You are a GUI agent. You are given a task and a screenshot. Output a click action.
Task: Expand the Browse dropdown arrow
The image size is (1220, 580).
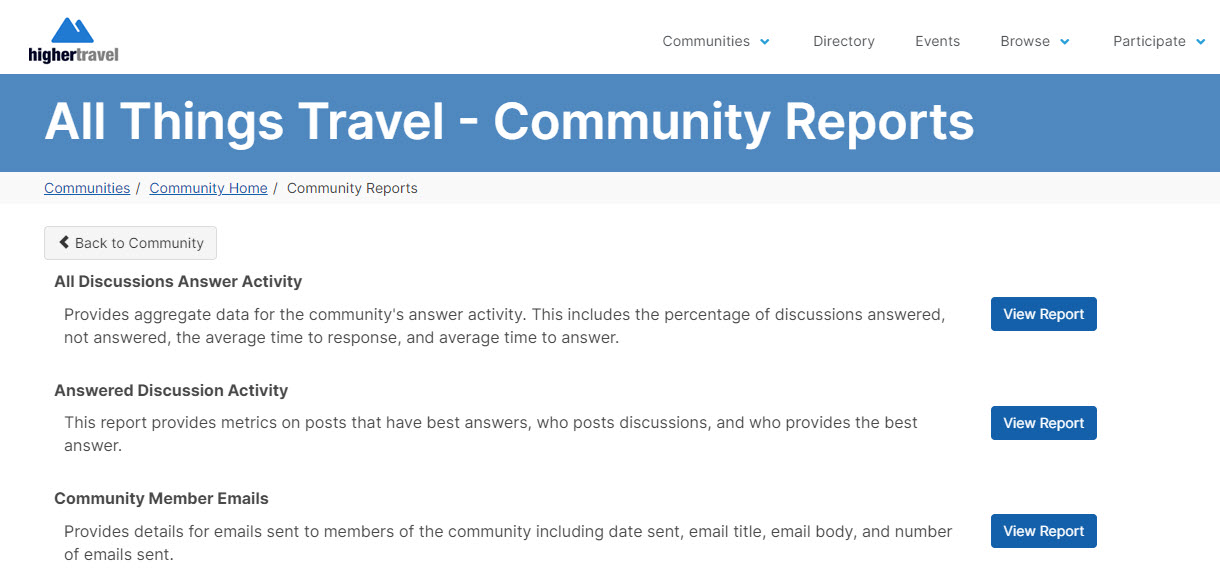click(1065, 42)
